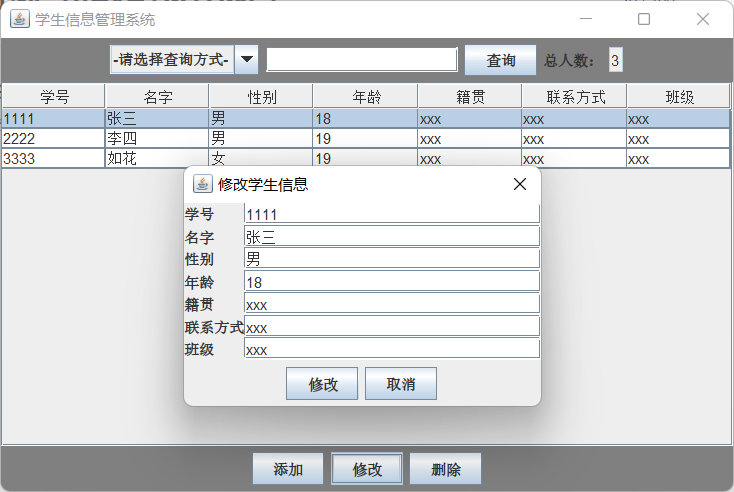
Task: Select the table cell 张三
Action: pyautogui.click(x=157, y=118)
